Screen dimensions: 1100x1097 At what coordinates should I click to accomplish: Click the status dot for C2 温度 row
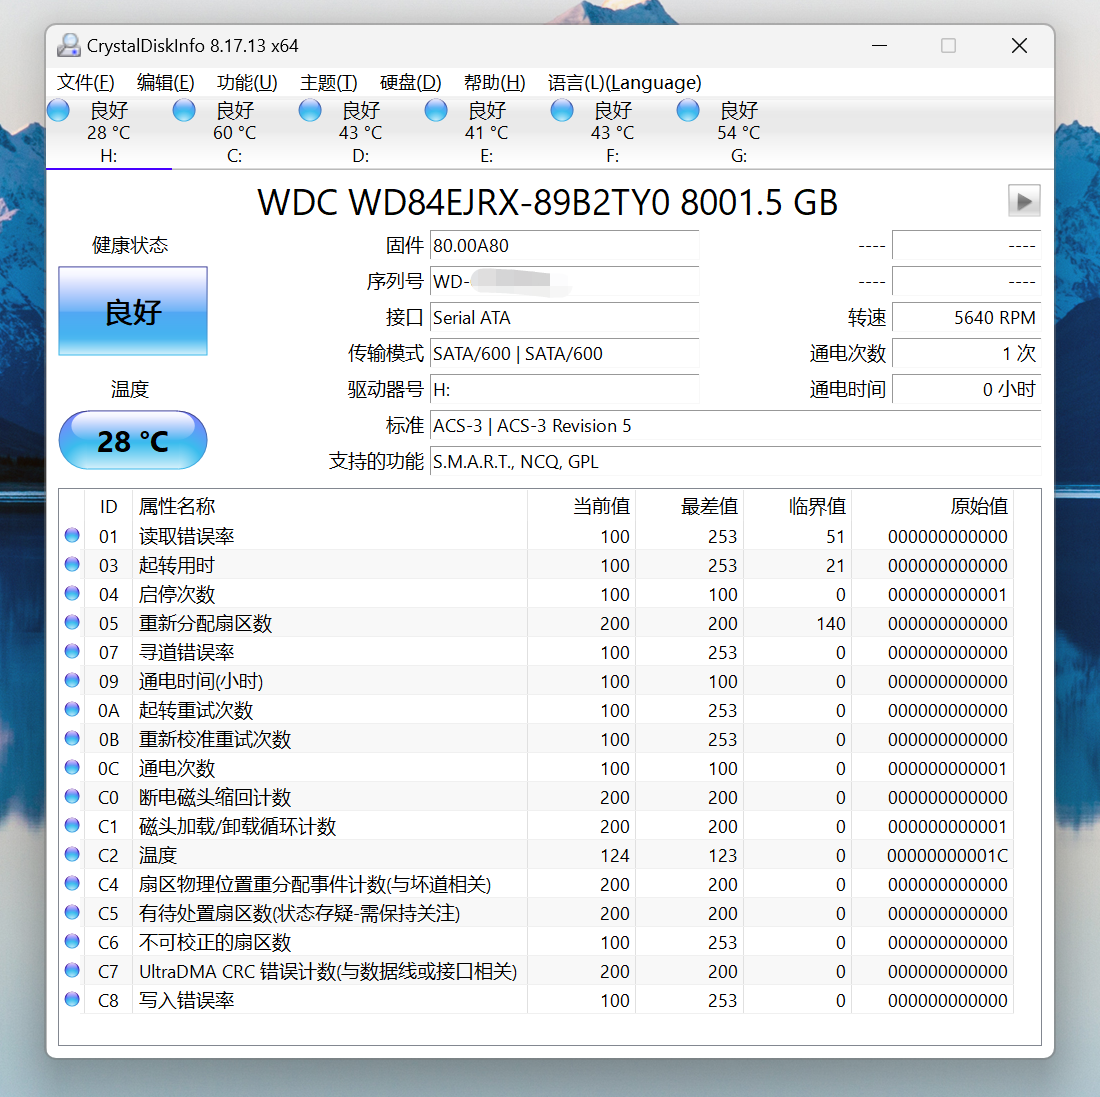point(72,854)
